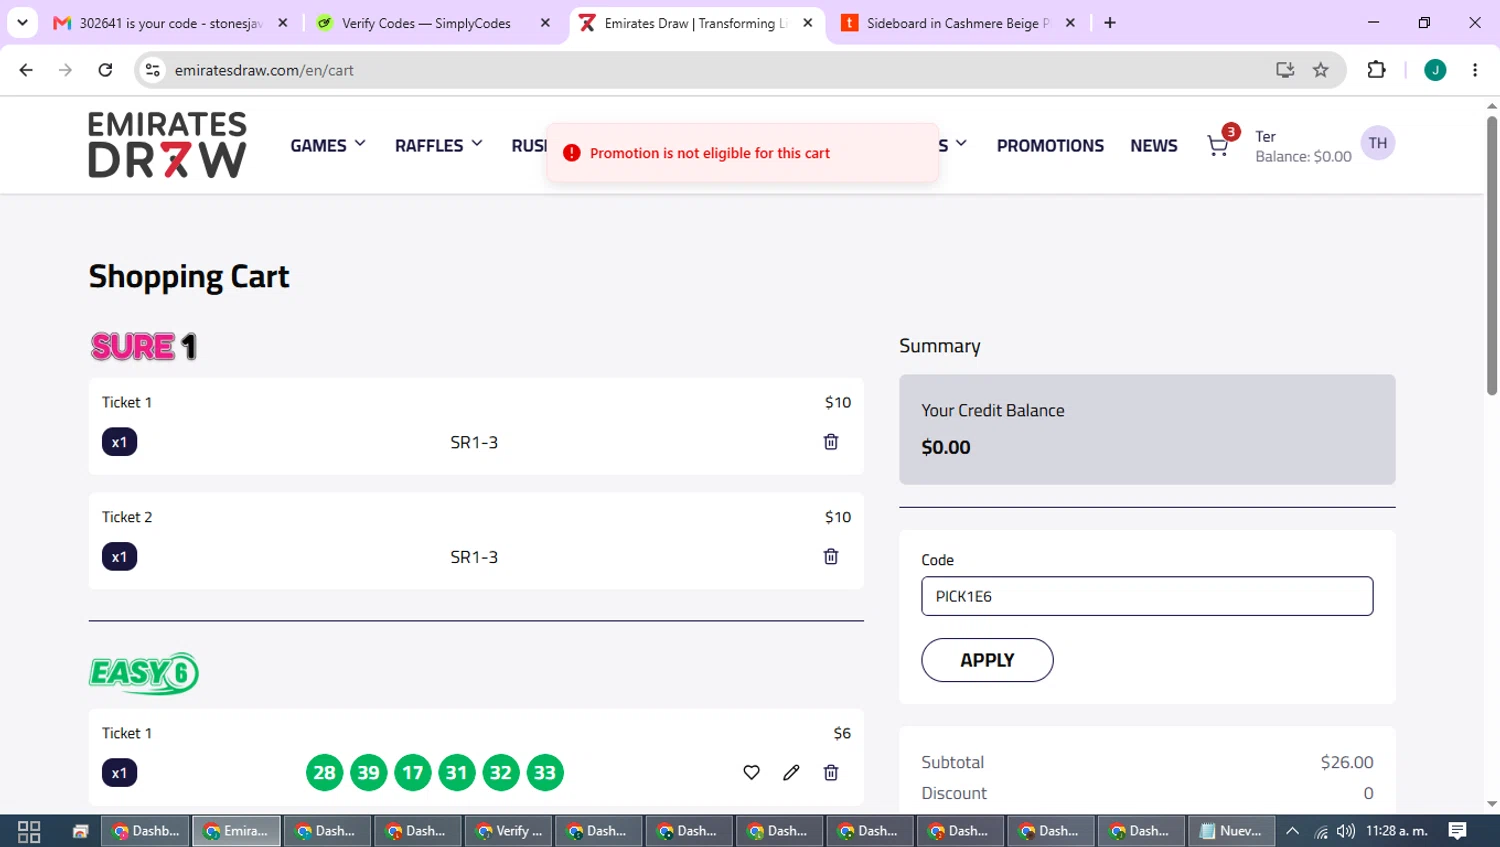Edit the EASY6 ticket numbers with the pencil
This screenshot has height=847, width=1500.
791,773
